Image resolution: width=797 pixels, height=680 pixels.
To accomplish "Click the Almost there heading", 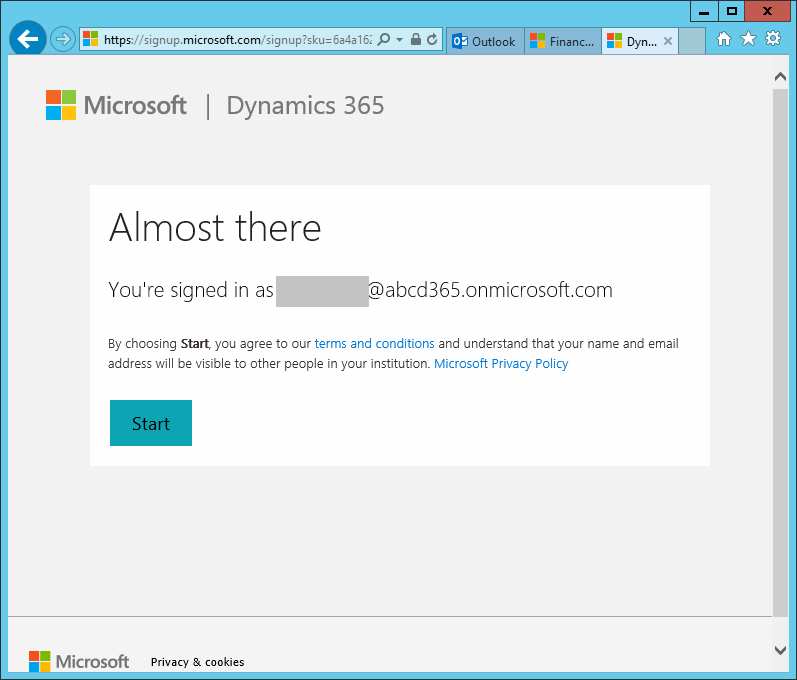I will click(215, 227).
